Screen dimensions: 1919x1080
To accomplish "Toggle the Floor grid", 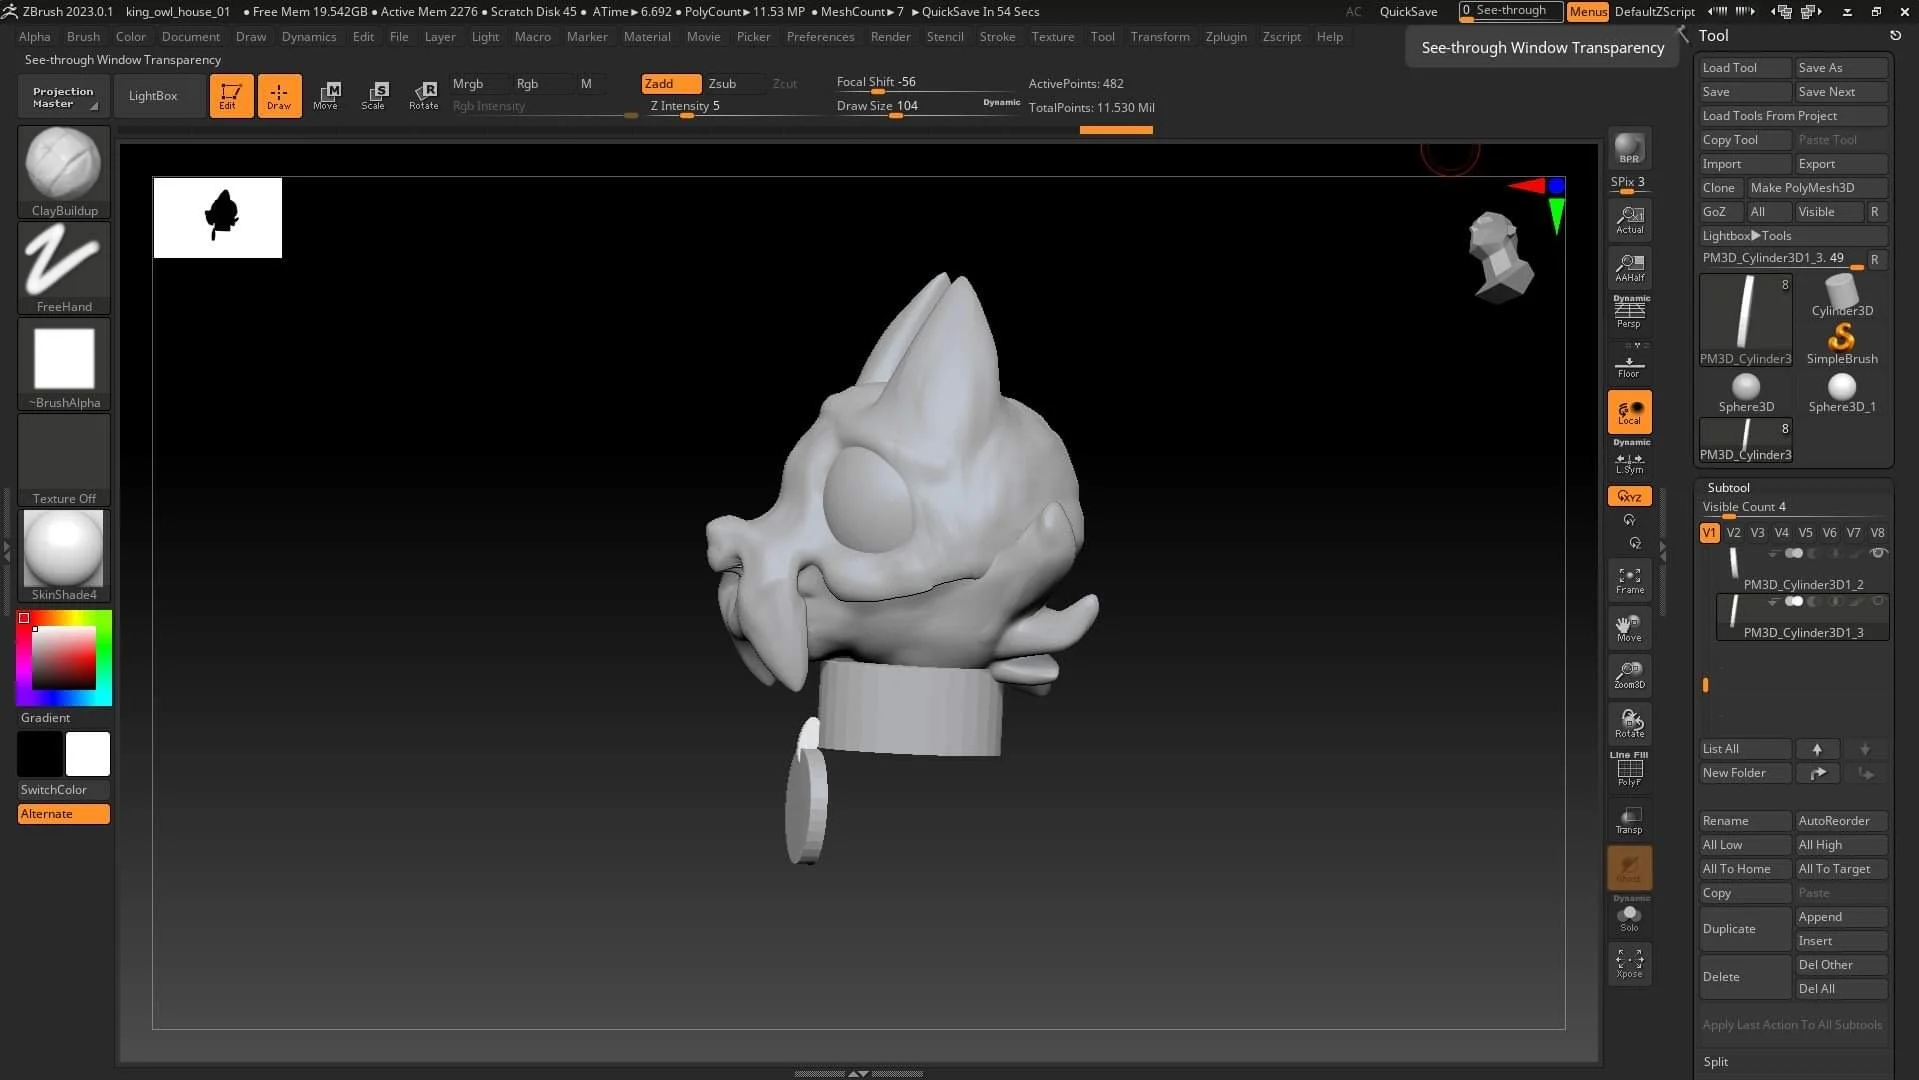I will coord(1629,366).
